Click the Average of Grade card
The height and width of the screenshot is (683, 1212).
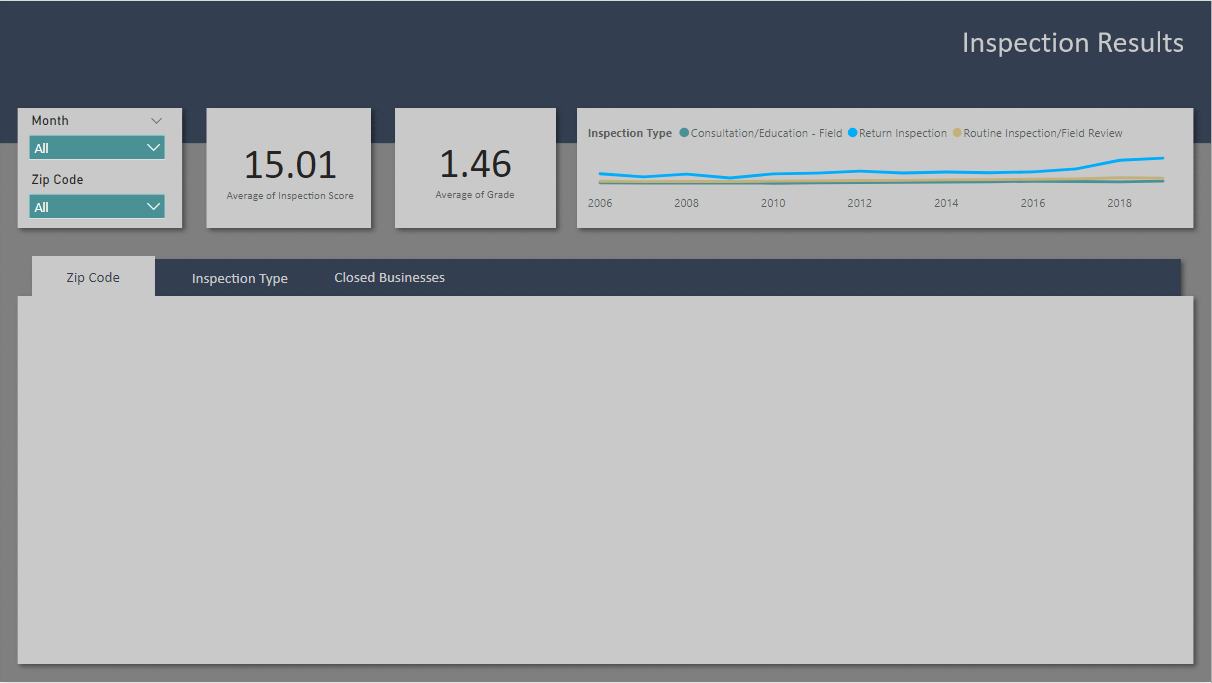coord(475,168)
